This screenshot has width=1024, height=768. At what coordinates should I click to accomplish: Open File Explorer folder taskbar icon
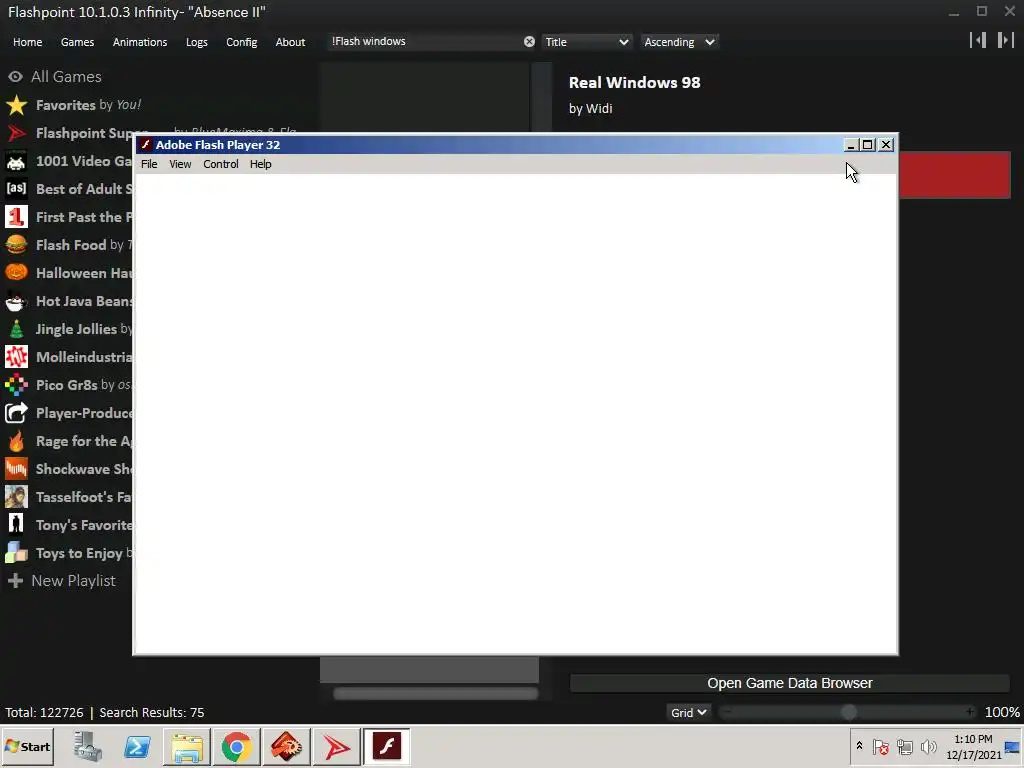(x=187, y=746)
